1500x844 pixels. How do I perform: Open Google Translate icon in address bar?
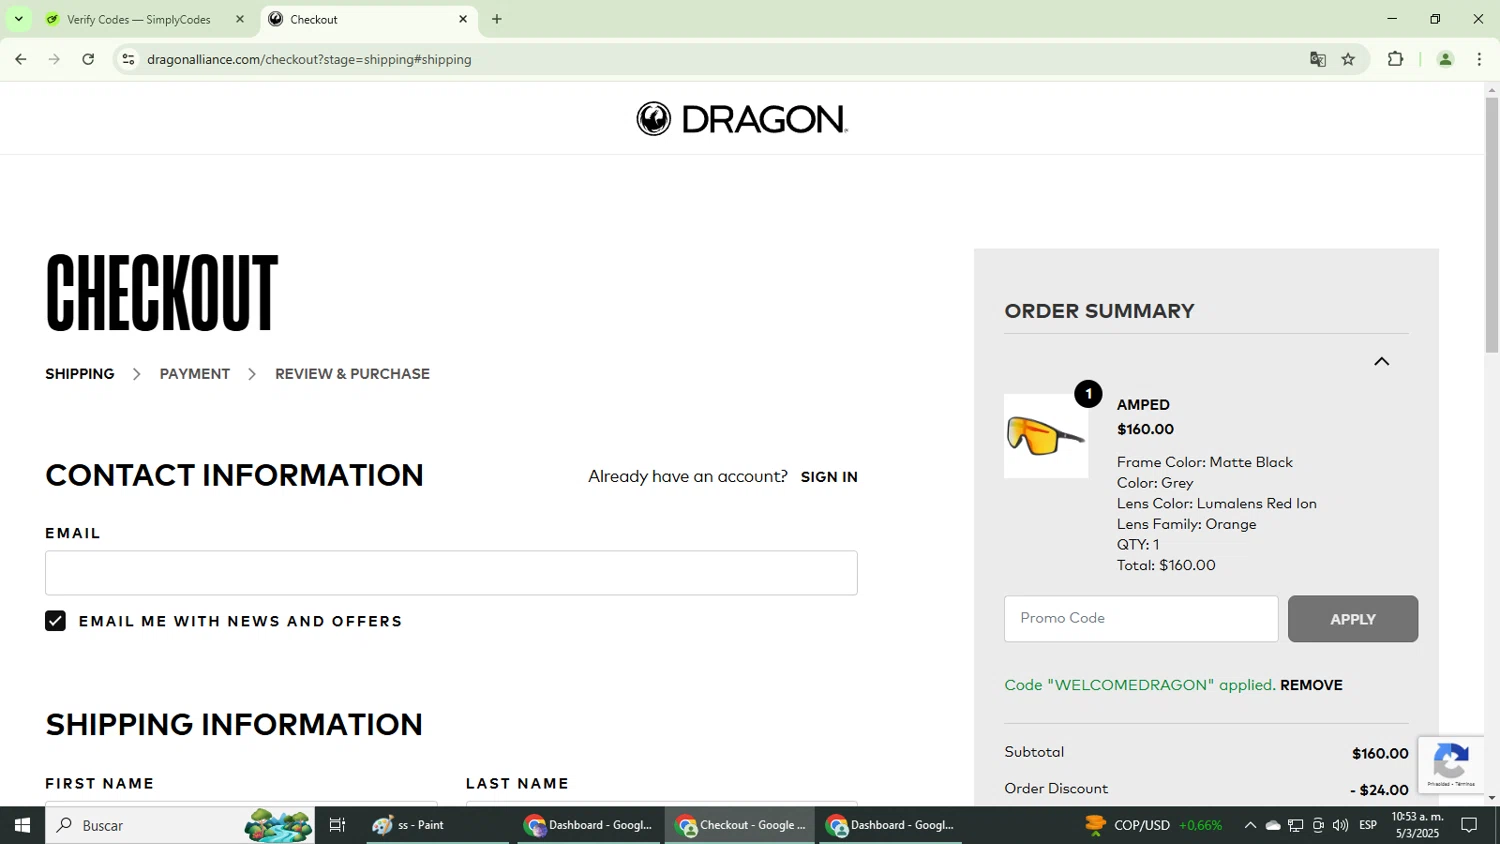click(1318, 59)
